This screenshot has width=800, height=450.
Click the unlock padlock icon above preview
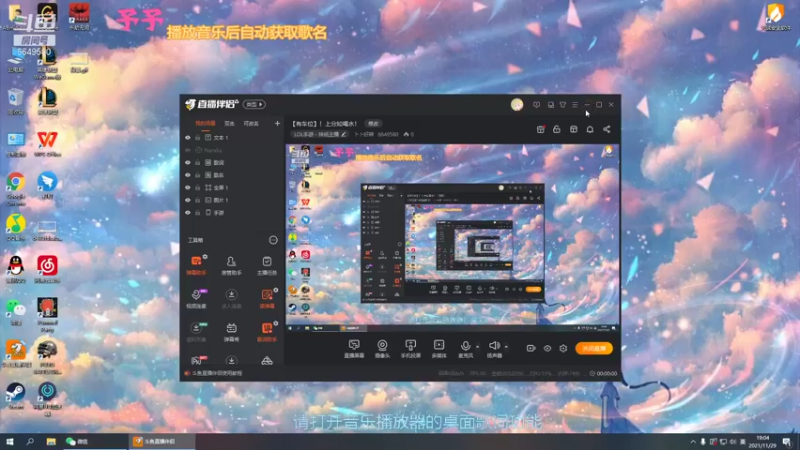(557, 130)
